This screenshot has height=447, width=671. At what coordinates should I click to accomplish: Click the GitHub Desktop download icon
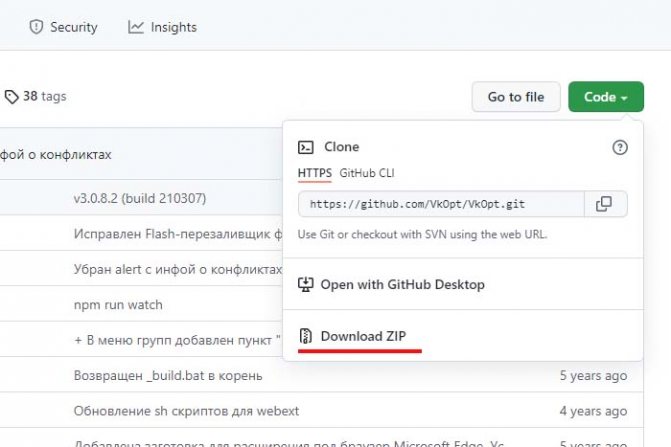[306, 284]
